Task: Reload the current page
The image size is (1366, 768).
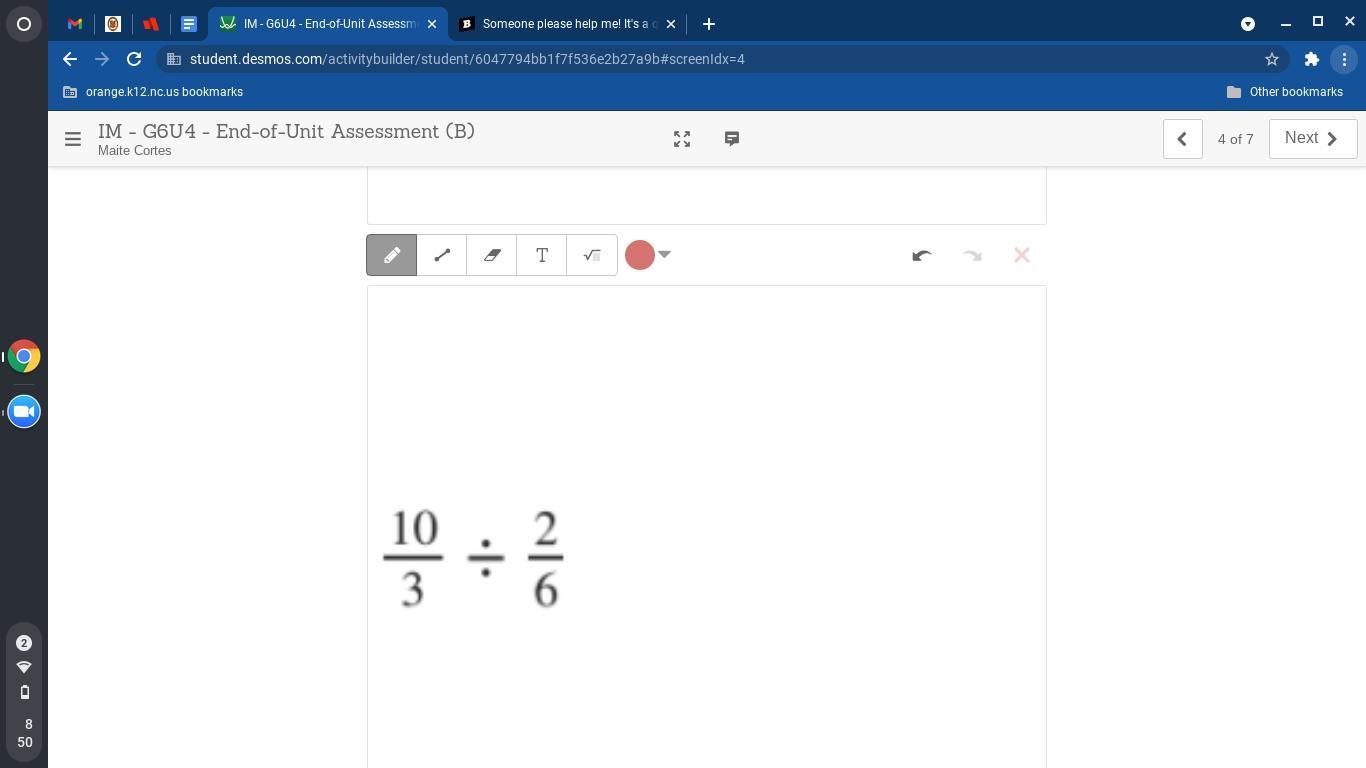Action: (134, 59)
